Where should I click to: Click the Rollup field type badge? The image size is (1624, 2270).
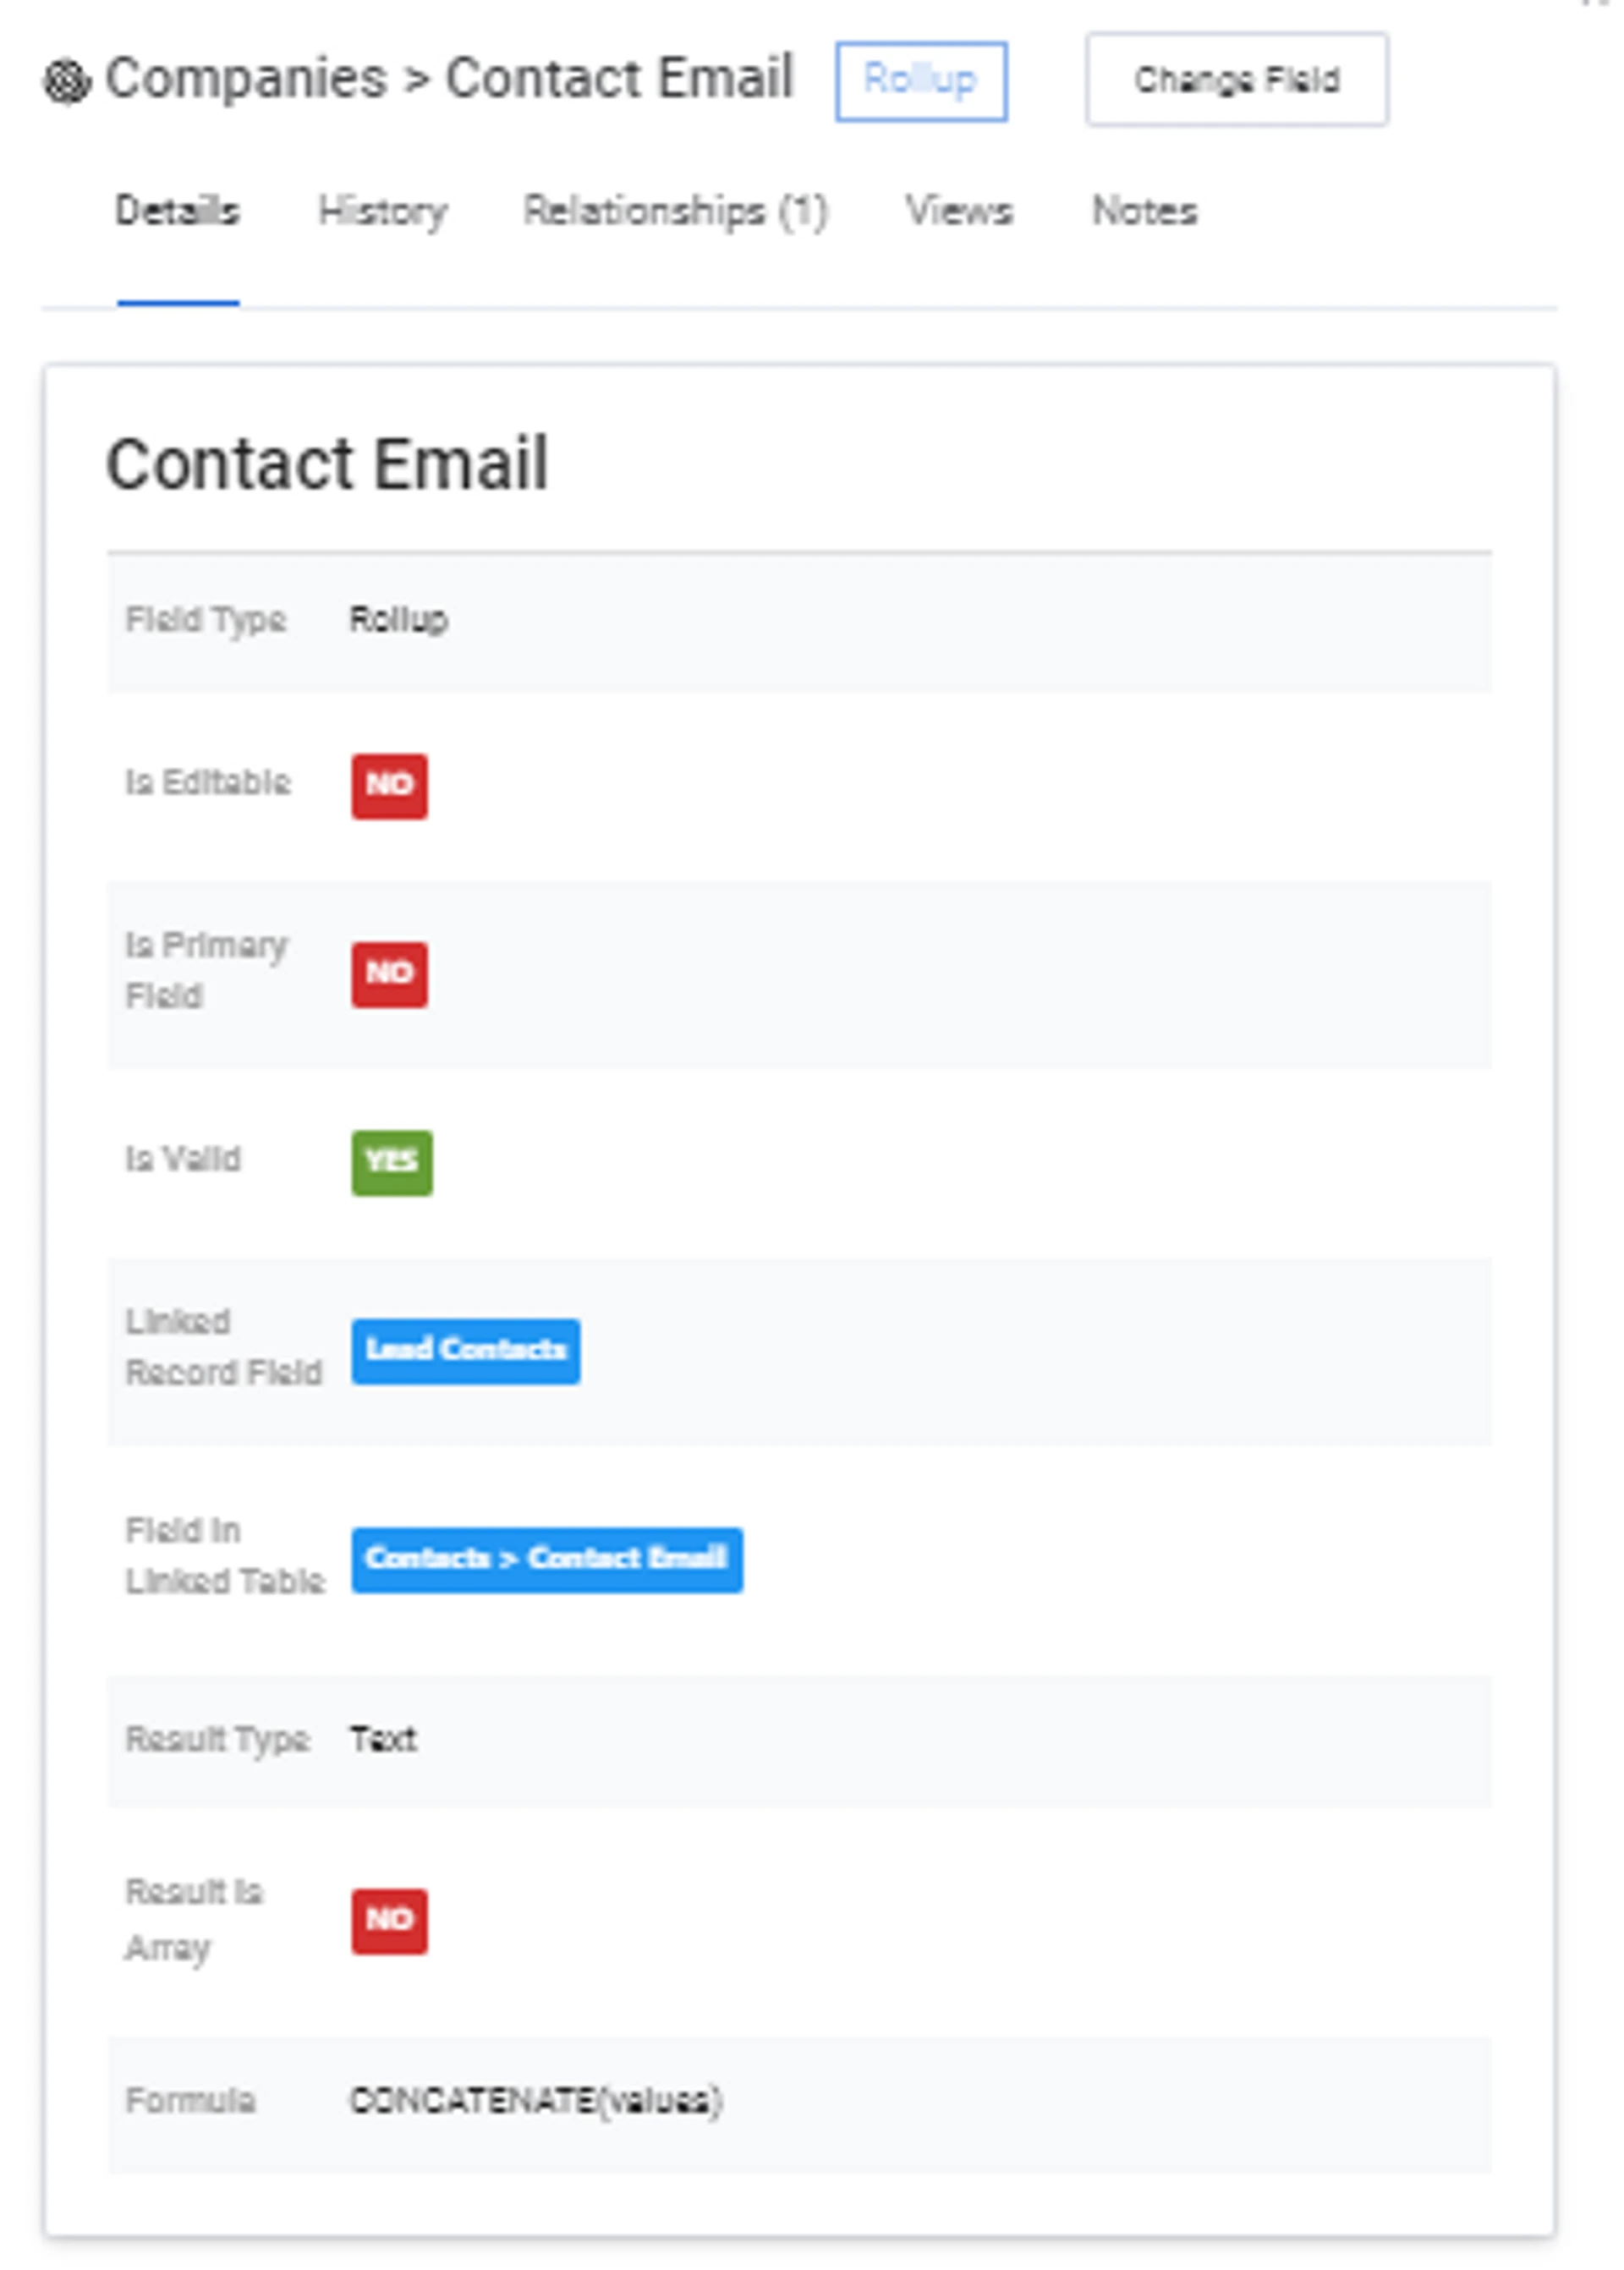click(x=920, y=81)
